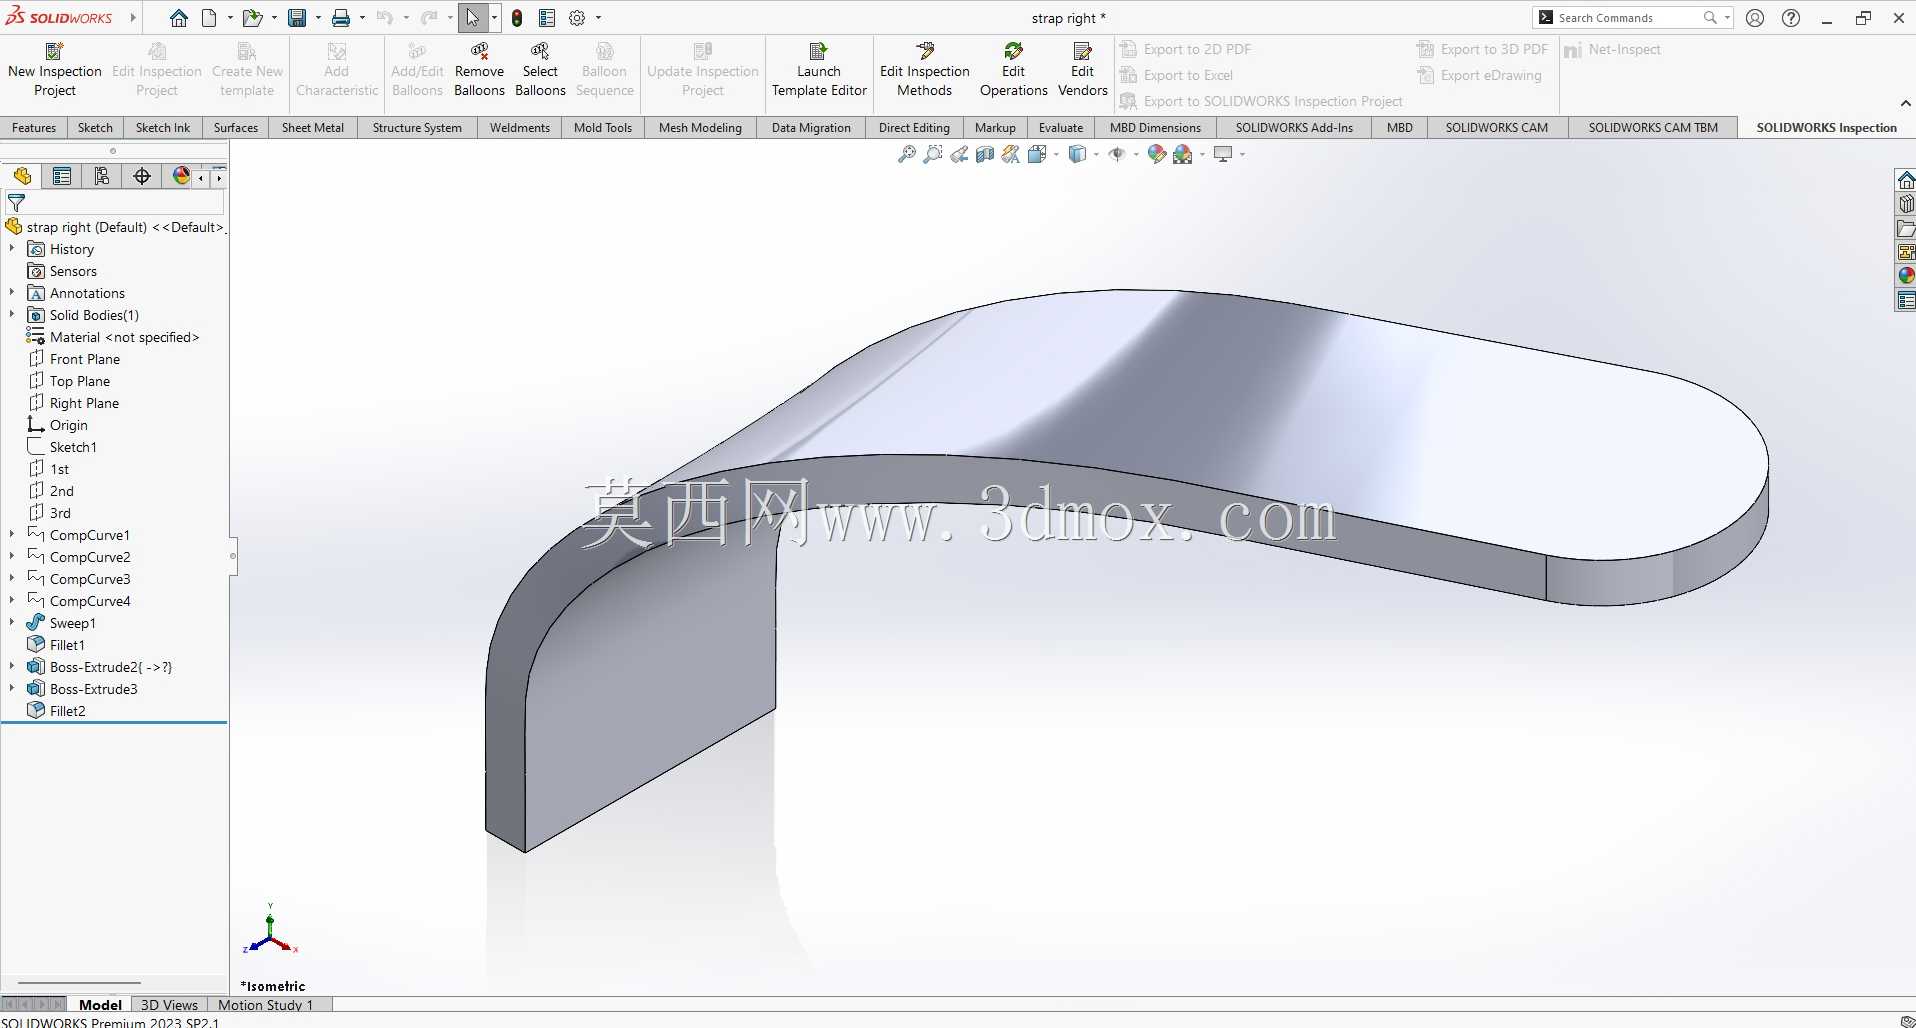Open PropertyManager tab icon
This screenshot has height=1028, width=1916.
click(x=62, y=176)
